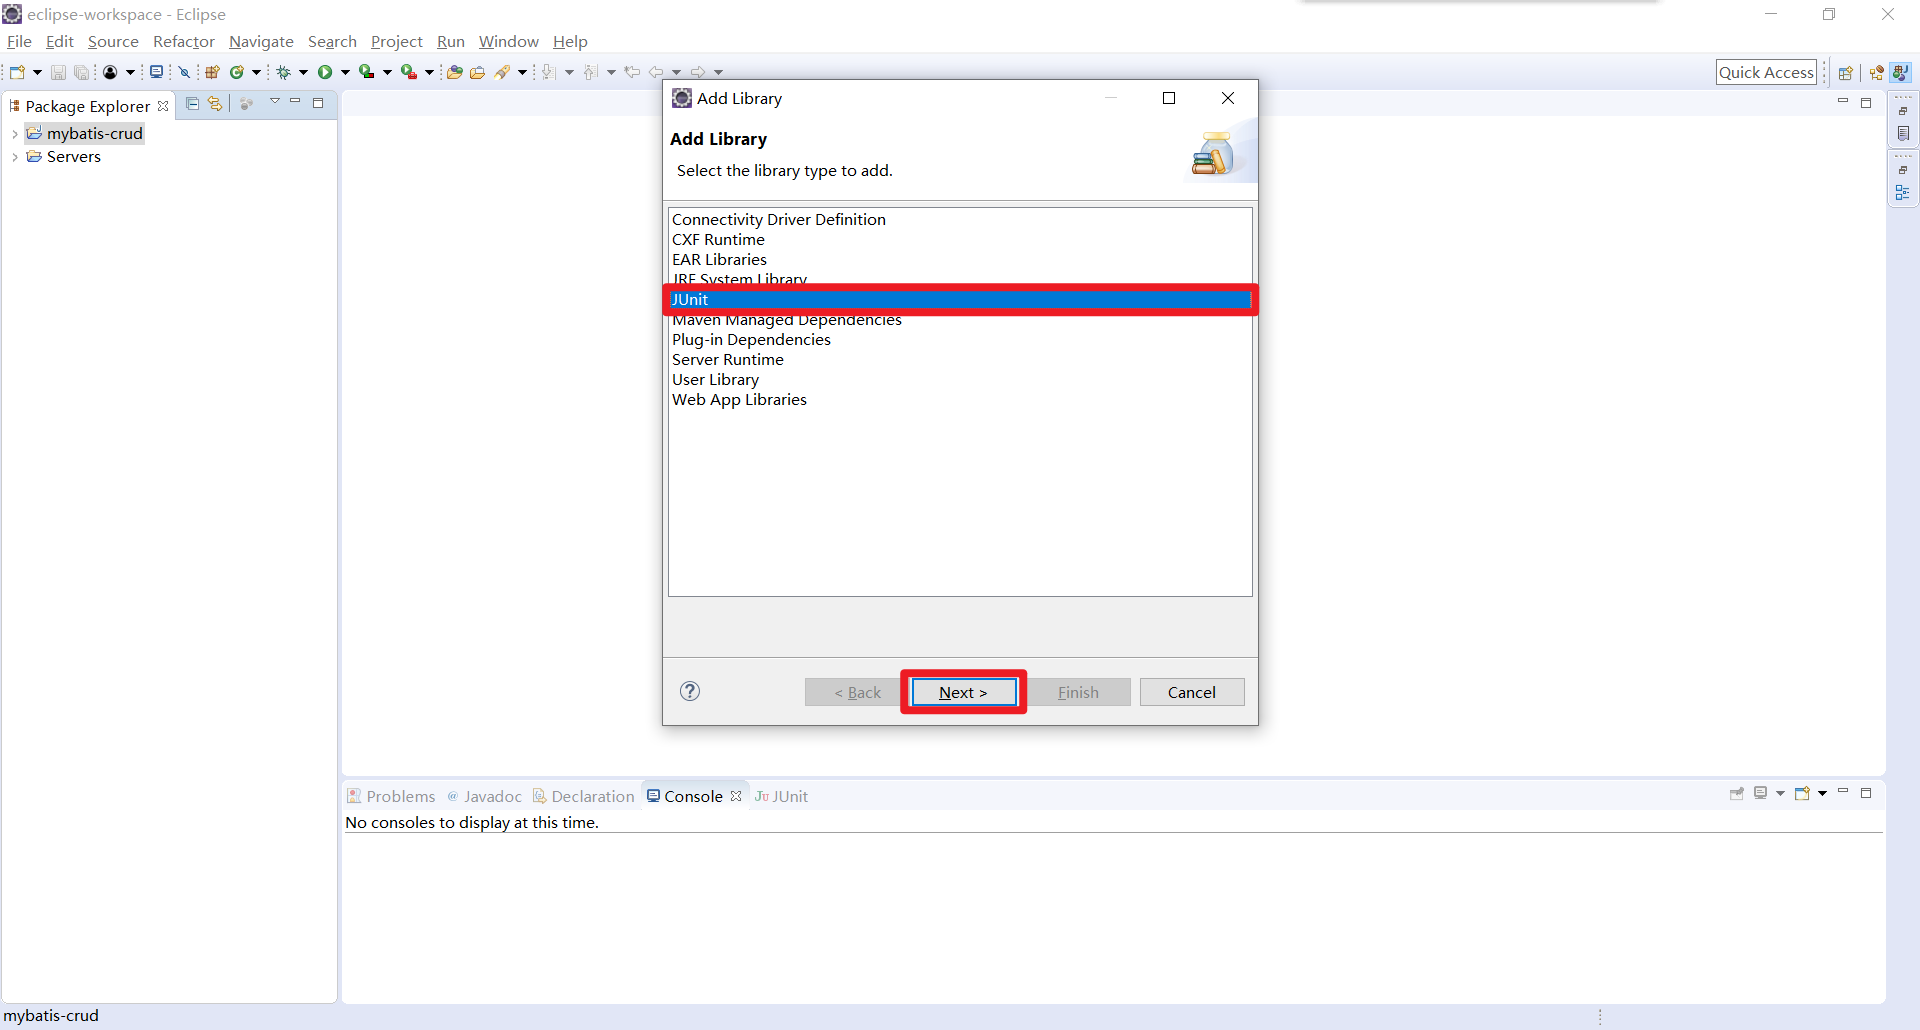Switch to the JUnit view tab
This screenshot has width=1920, height=1030.
(x=782, y=796)
